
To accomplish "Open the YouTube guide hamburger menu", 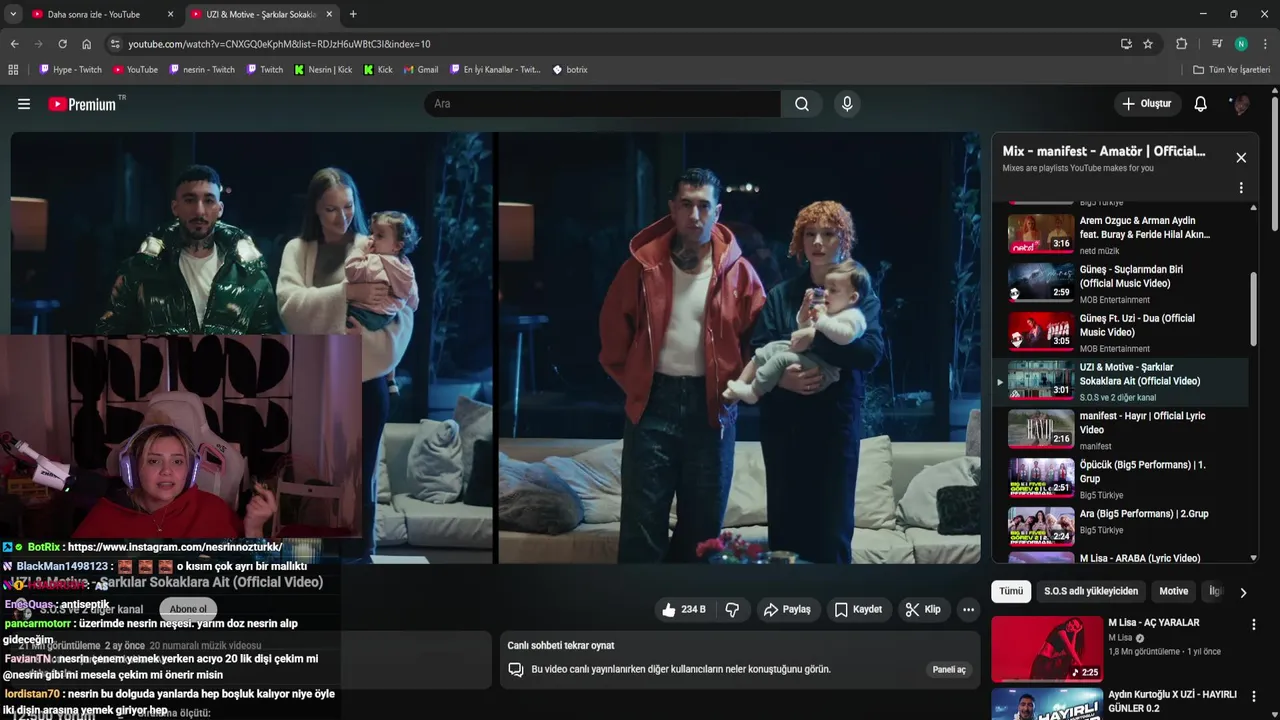I will pyautogui.click(x=24, y=104).
